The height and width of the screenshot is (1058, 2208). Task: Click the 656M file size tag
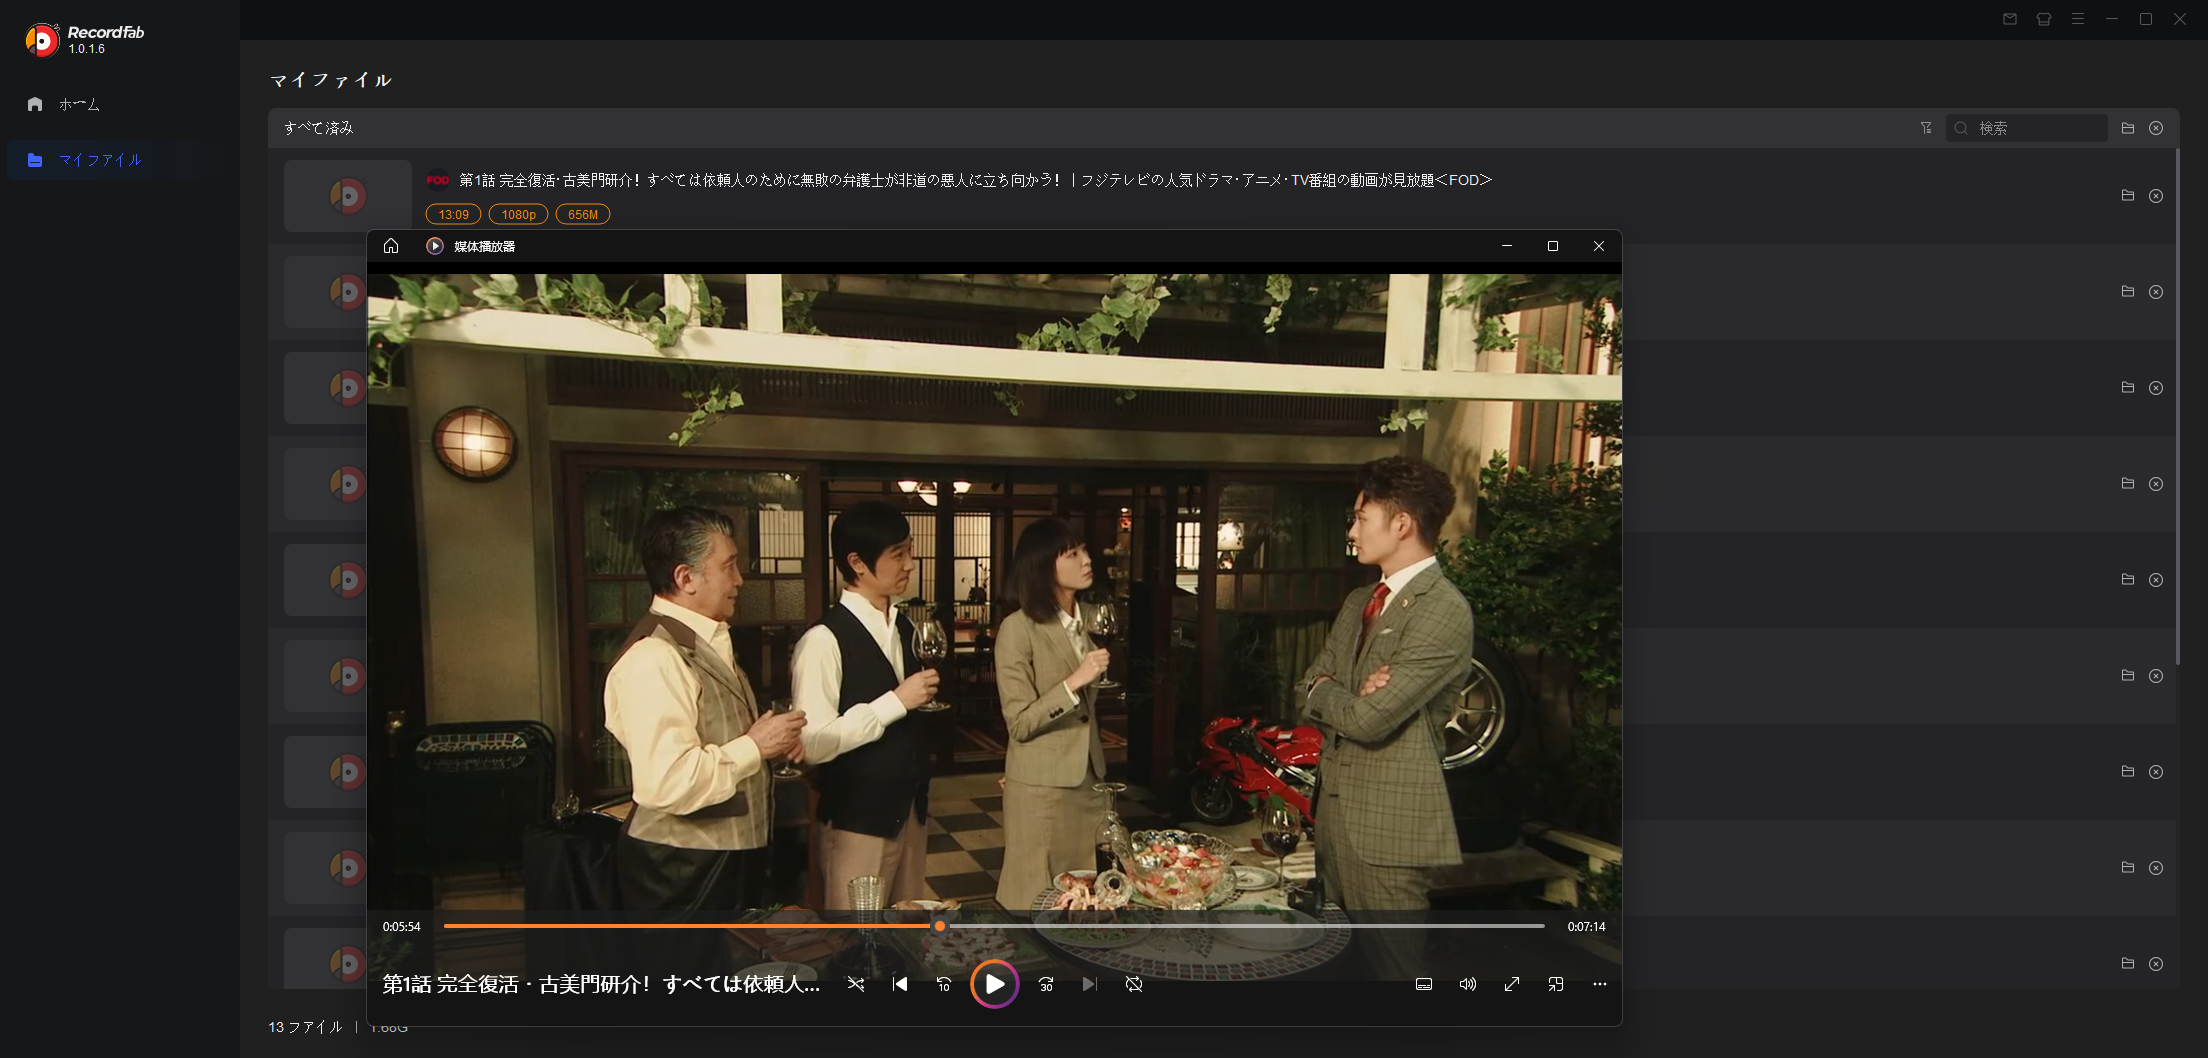pos(583,214)
